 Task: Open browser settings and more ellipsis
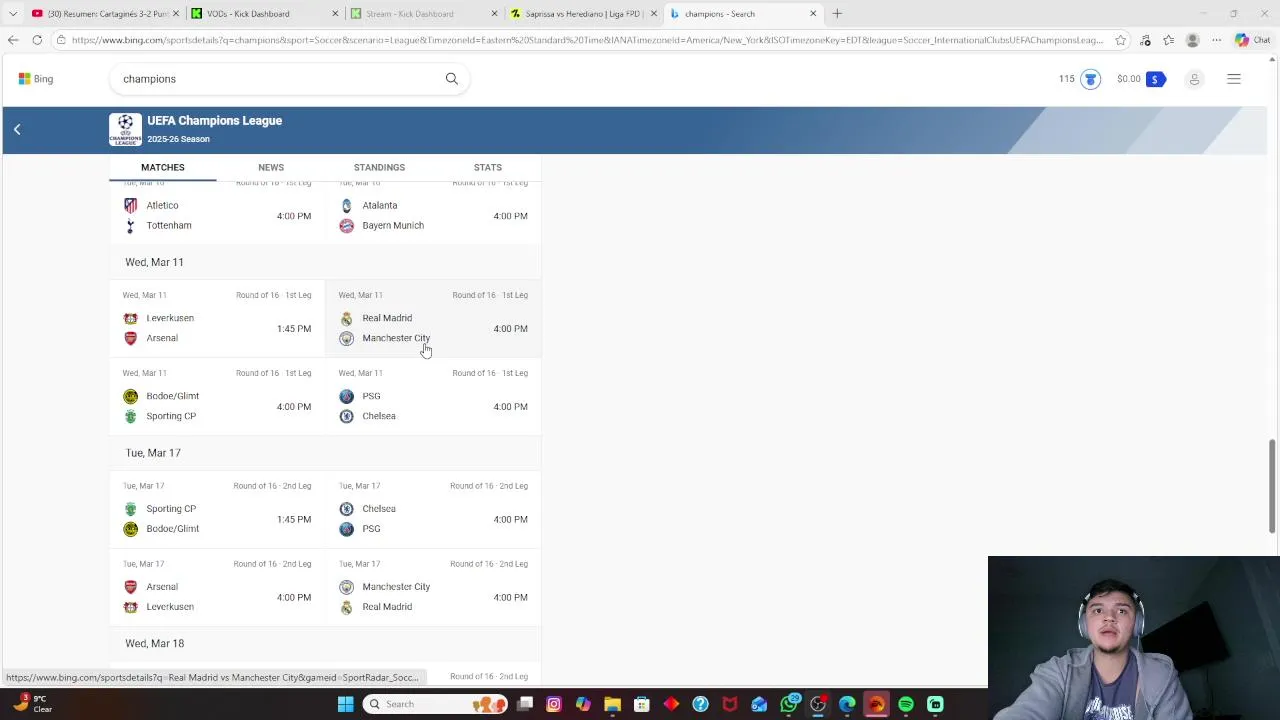click(x=1216, y=40)
